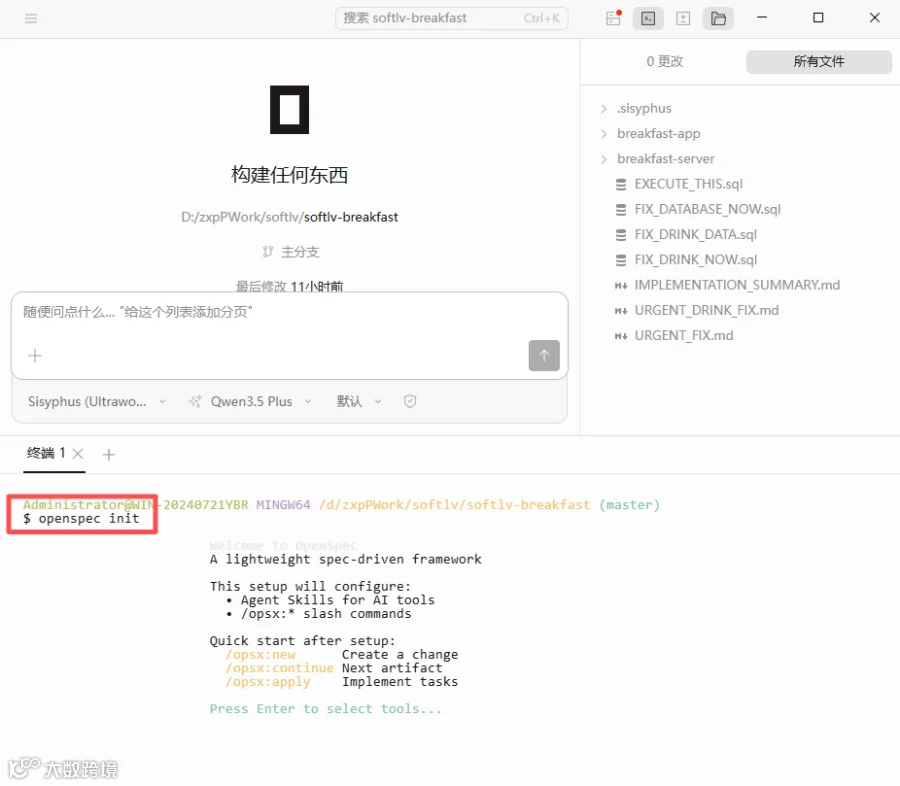Click the black square app logo
900x786 pixels.
point(289,110)
